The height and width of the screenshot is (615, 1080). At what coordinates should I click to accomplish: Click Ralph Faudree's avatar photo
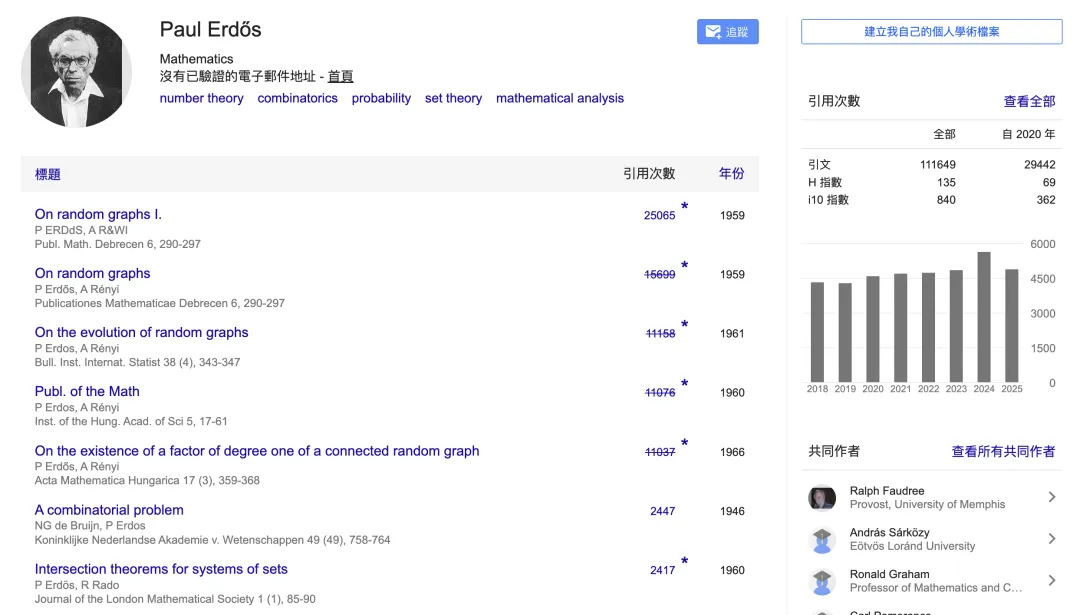tap(822, 498)
